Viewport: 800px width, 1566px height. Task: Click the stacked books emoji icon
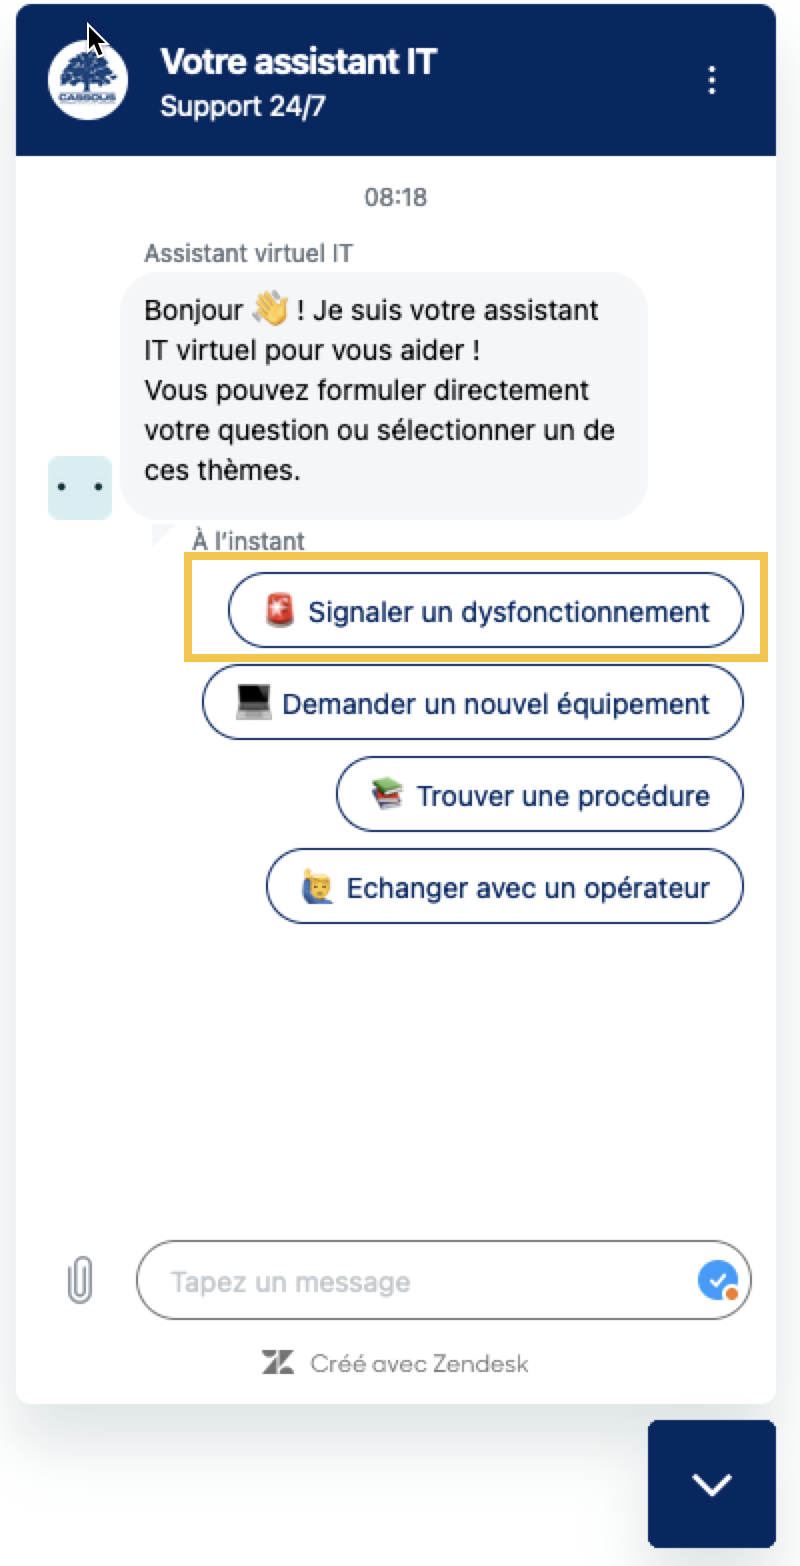point(387,795)
